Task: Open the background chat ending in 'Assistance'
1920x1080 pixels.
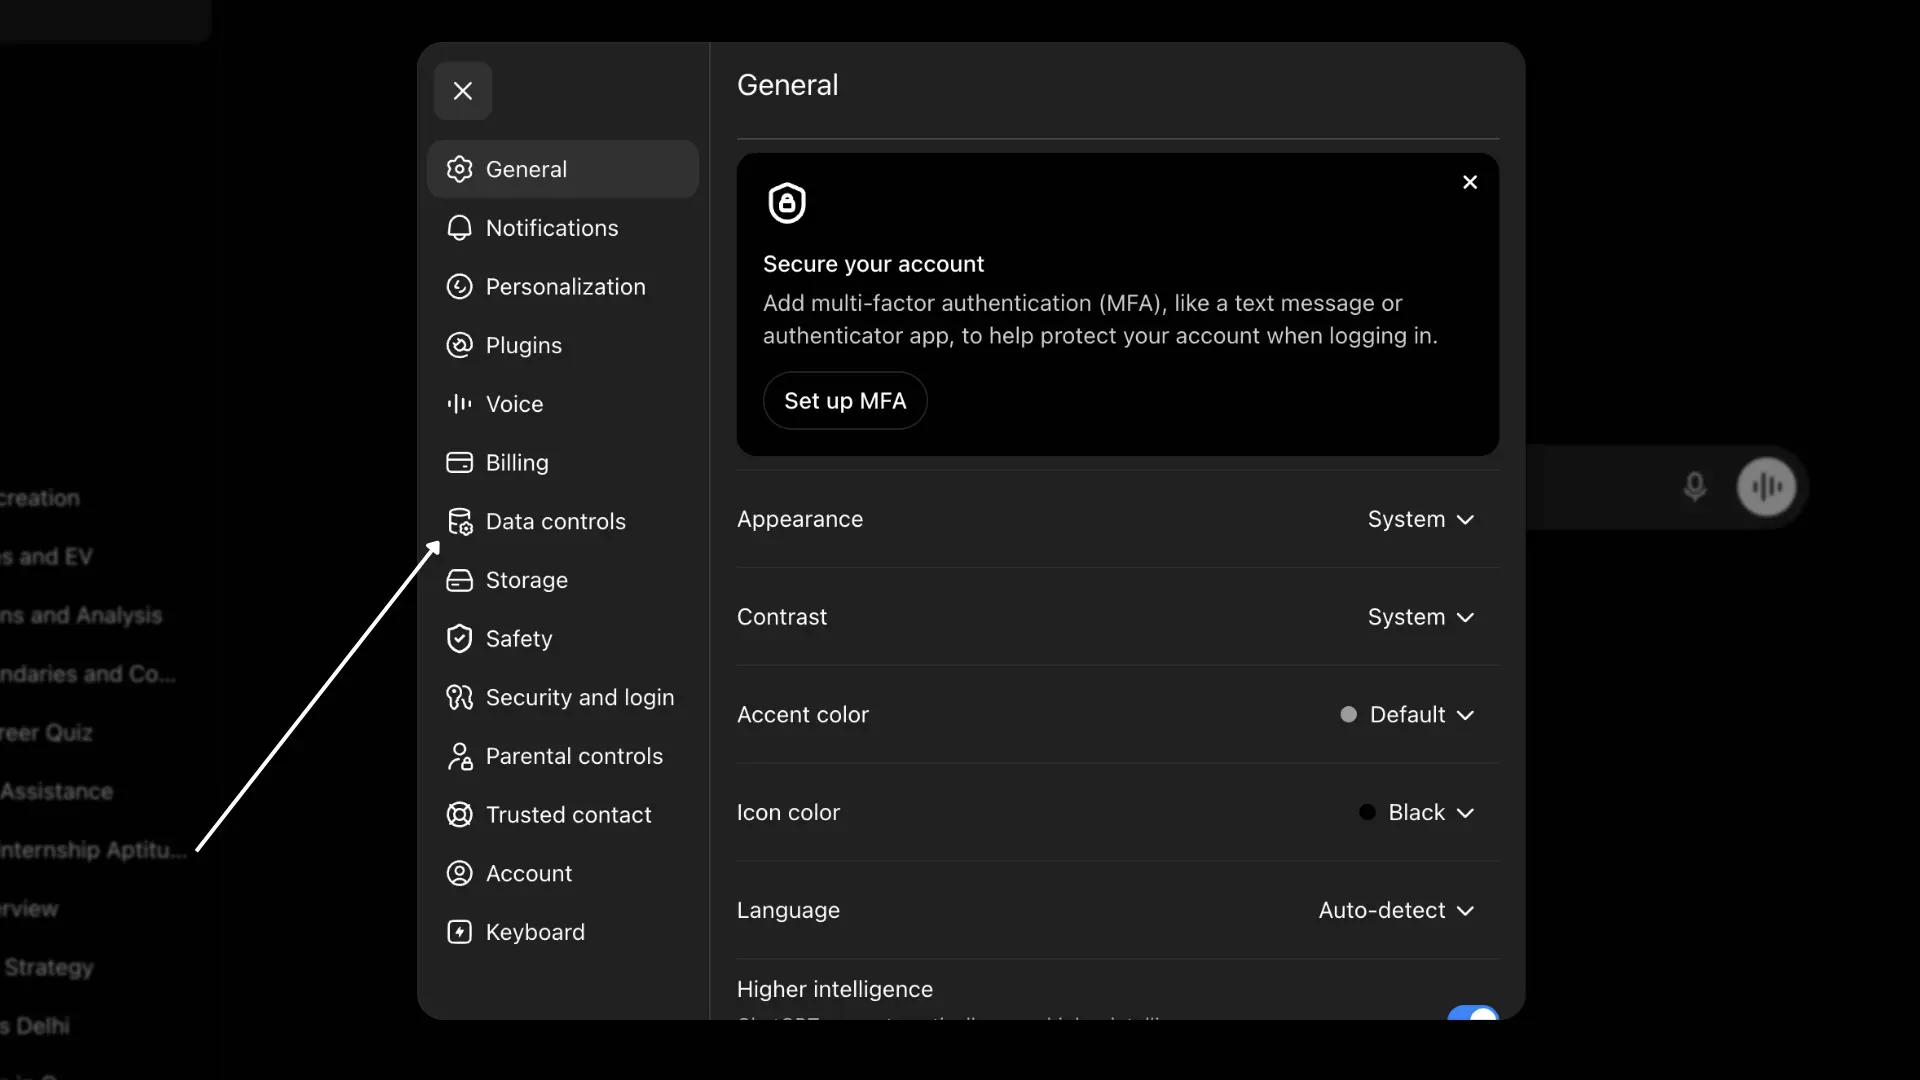Action: pos(57,791)
